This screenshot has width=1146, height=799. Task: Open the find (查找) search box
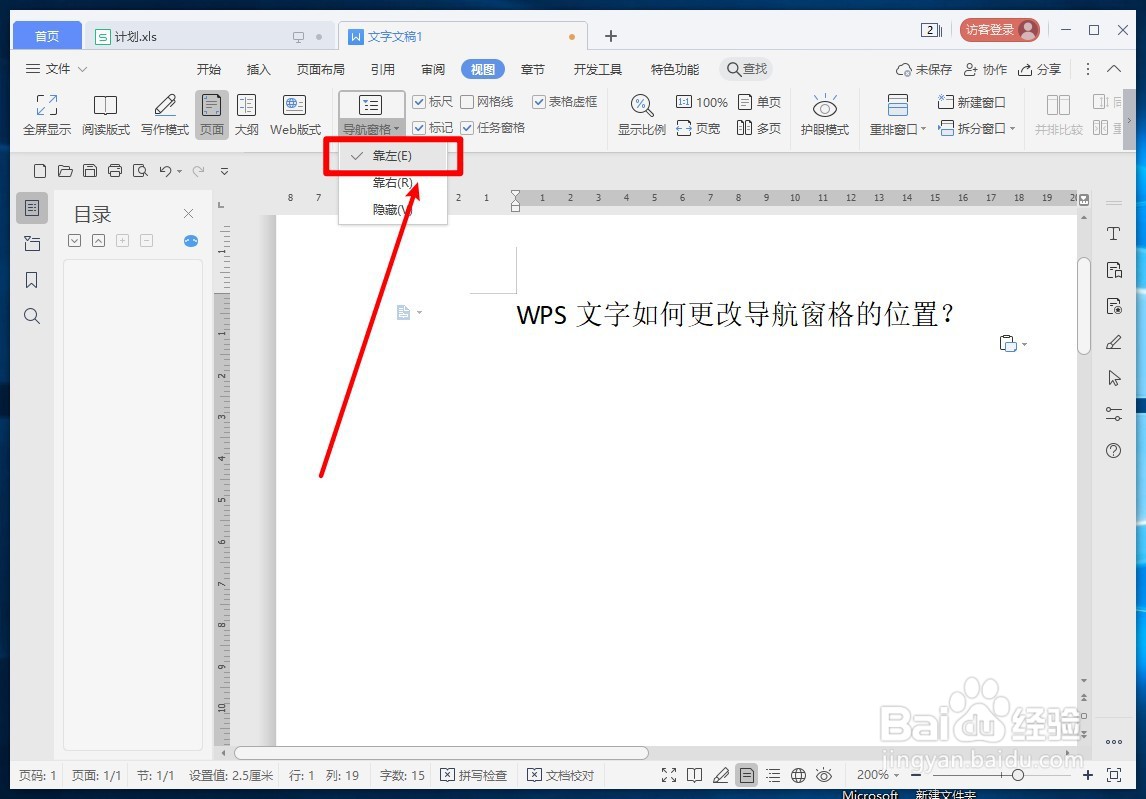(x=747, y=69)
